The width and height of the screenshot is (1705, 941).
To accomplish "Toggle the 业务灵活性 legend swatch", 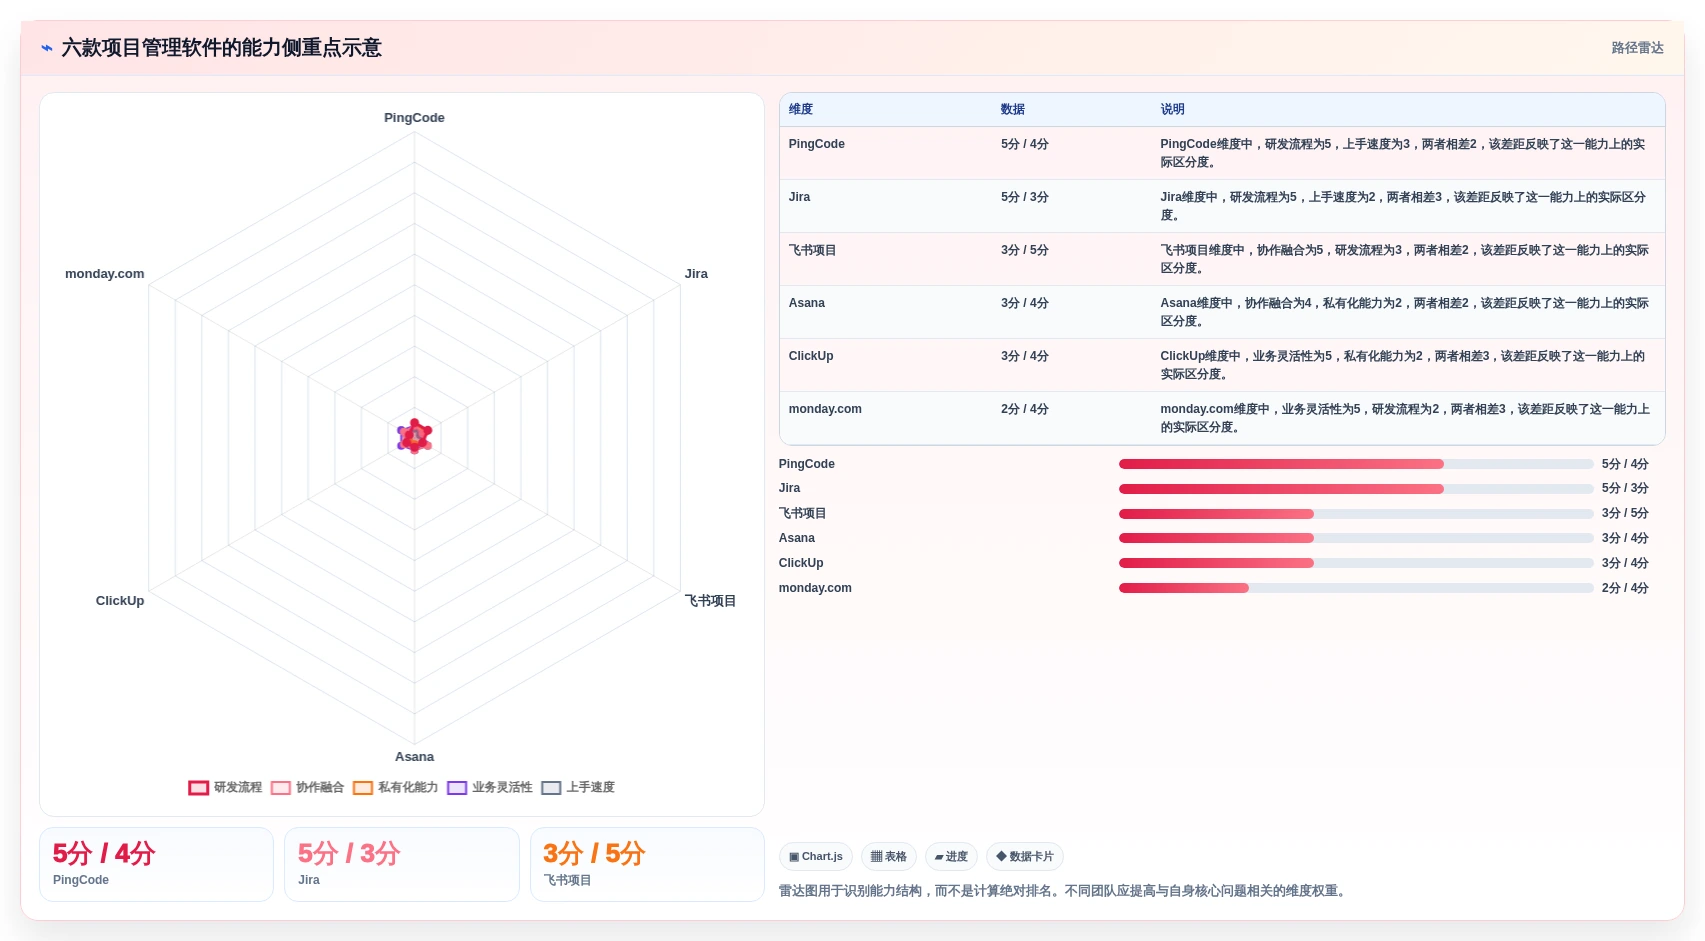I will [457, 788].
